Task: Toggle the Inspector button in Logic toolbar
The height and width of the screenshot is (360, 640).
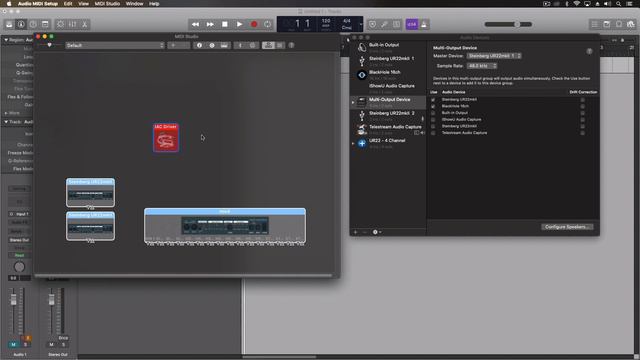Action: [21, 24]
